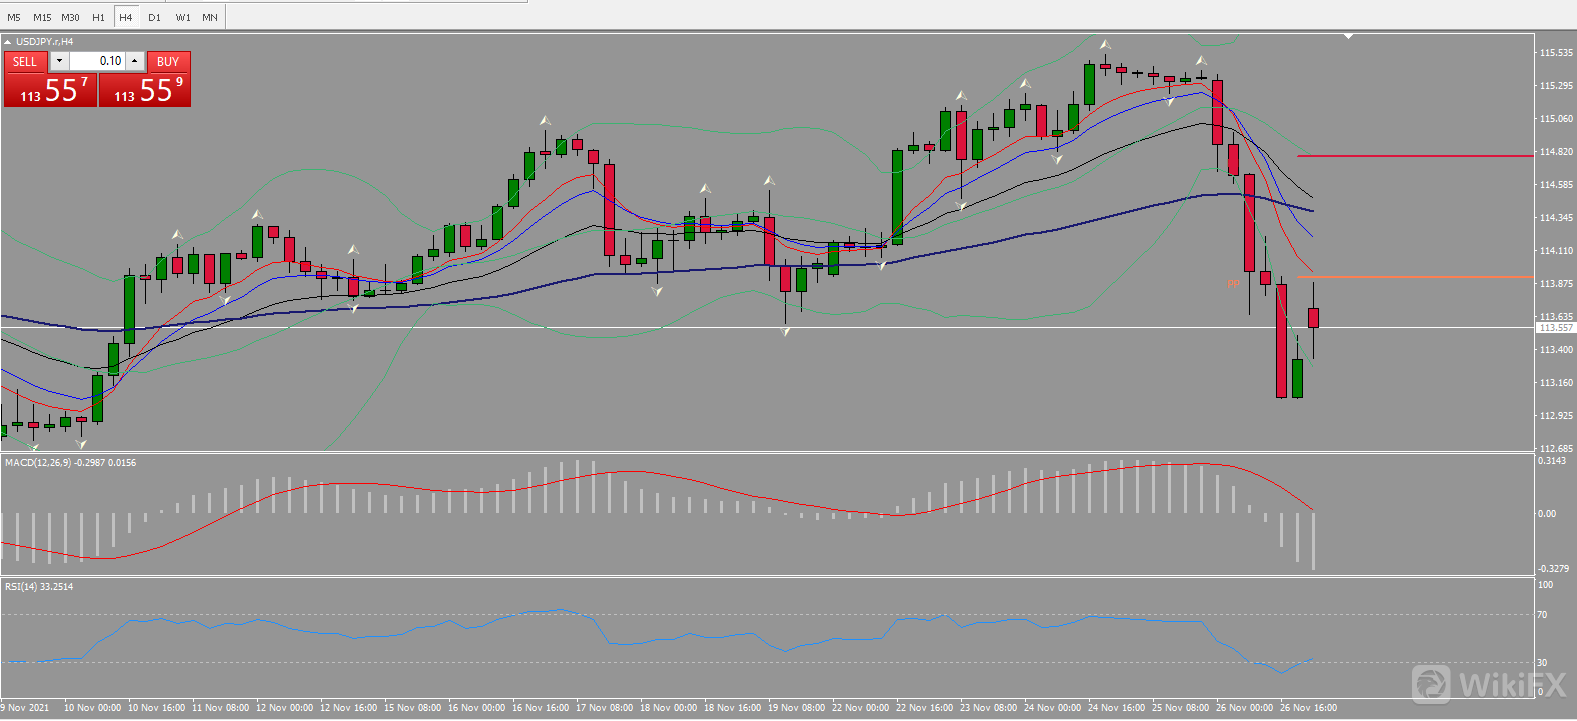1577x721 pixels.
Task: Click the WikiFX logo icon
Action: [x=1431, y=684]
